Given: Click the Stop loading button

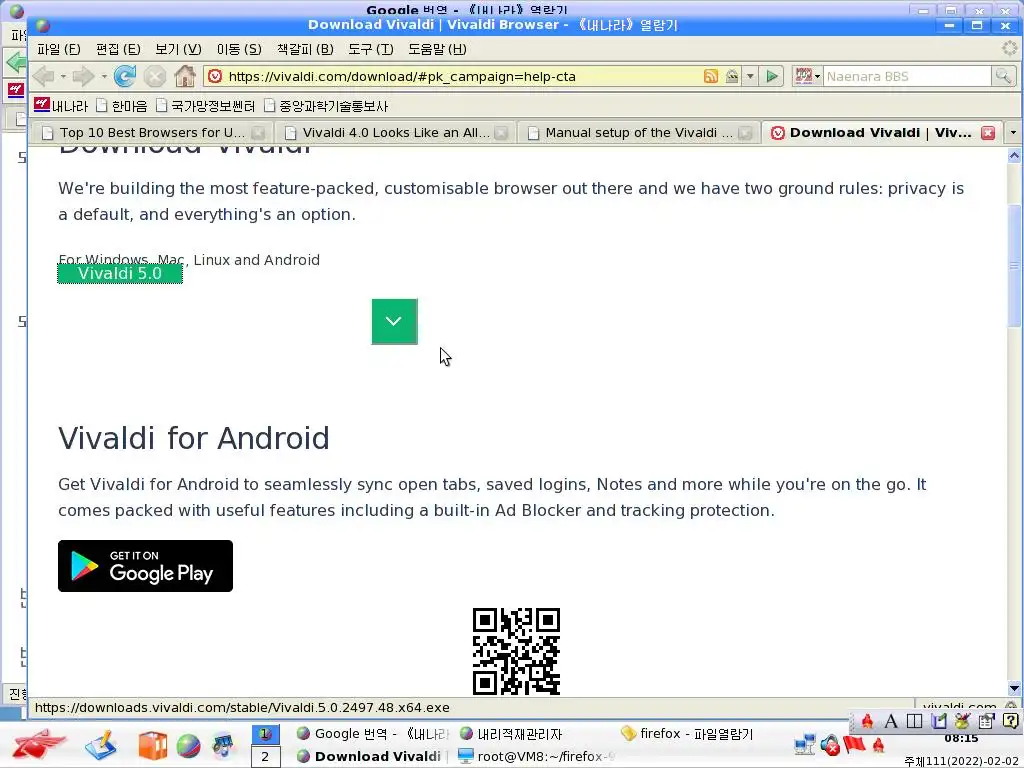Looking at the screenshot, I should point(155,76).
